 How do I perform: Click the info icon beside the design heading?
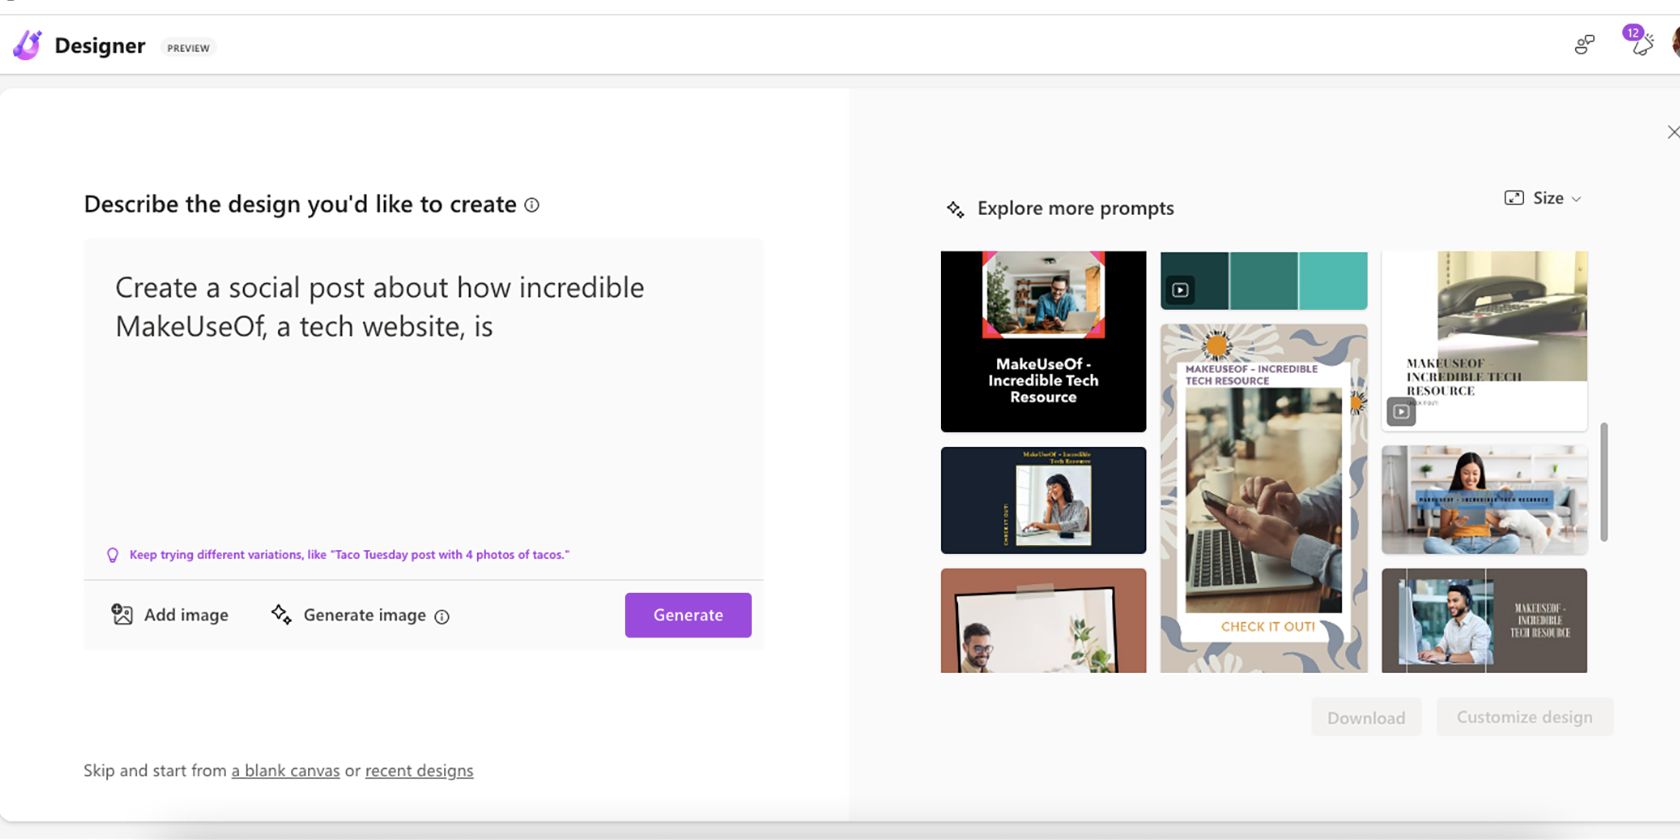[532, 205]
